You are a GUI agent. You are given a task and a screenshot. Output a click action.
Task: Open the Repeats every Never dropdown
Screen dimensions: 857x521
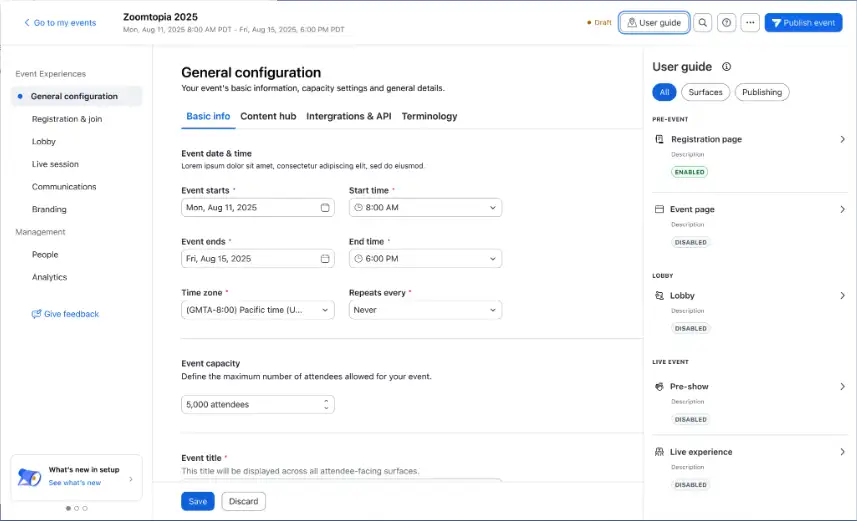coord(425,310)
